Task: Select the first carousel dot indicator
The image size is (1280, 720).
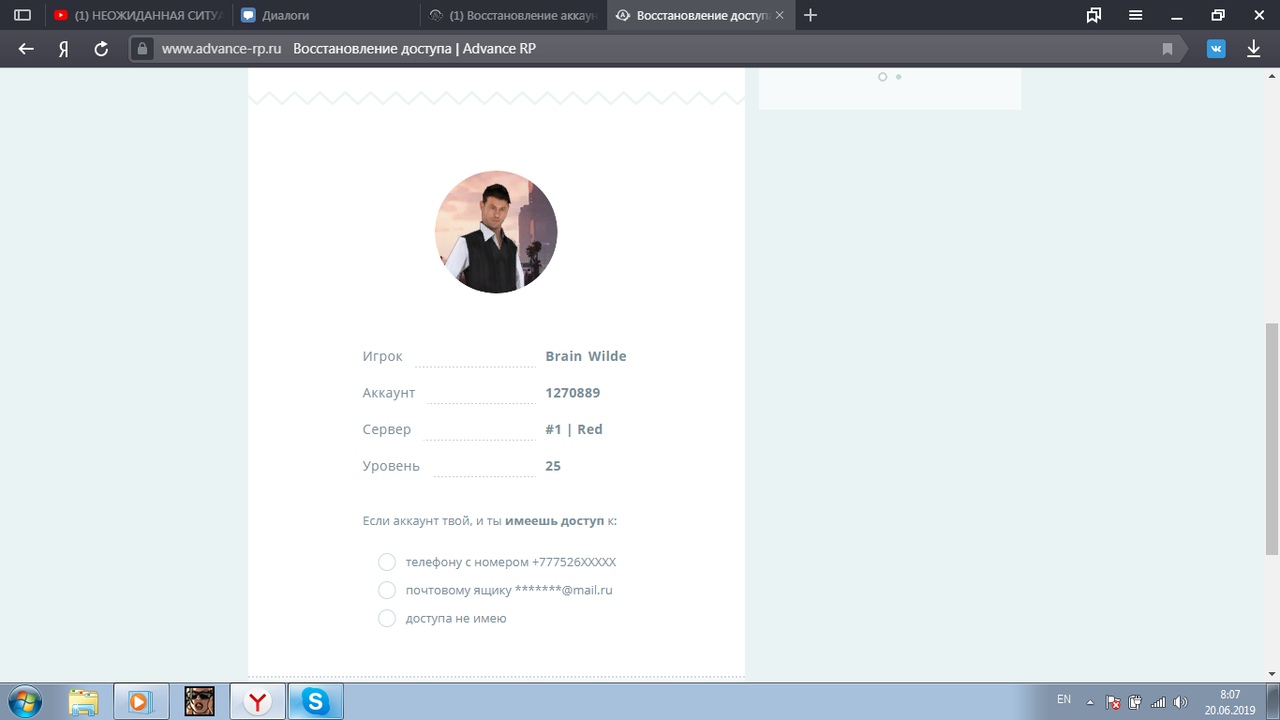Action: pos(882,77)
